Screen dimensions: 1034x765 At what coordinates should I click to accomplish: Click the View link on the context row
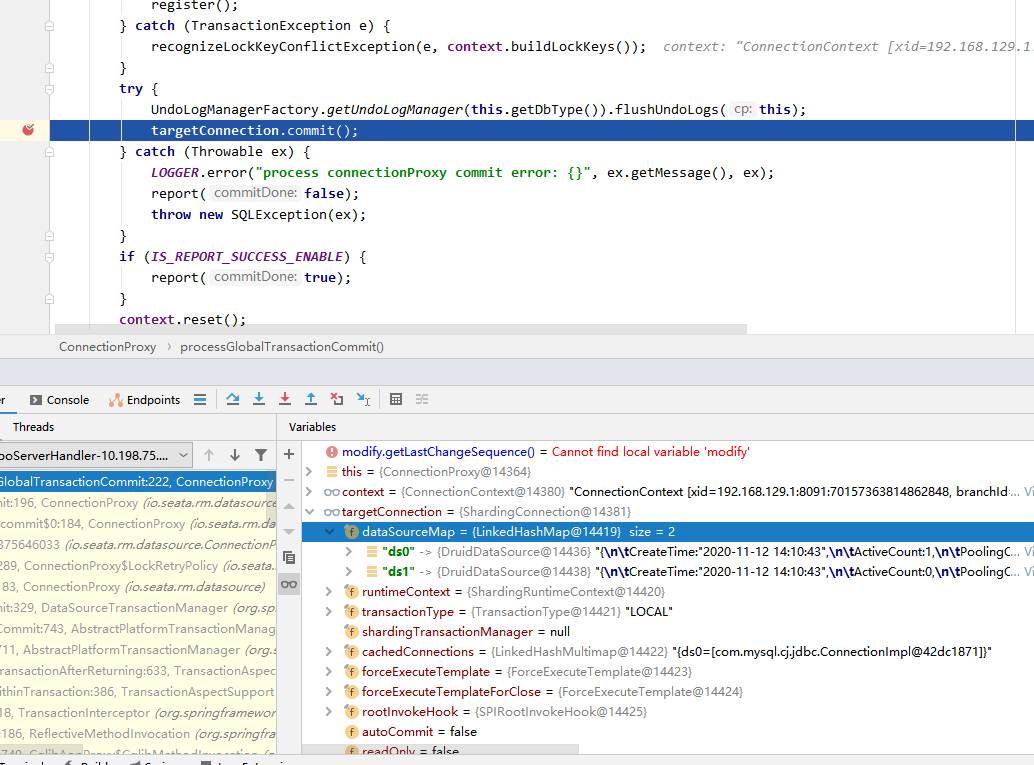click(x=1029, y=491)
